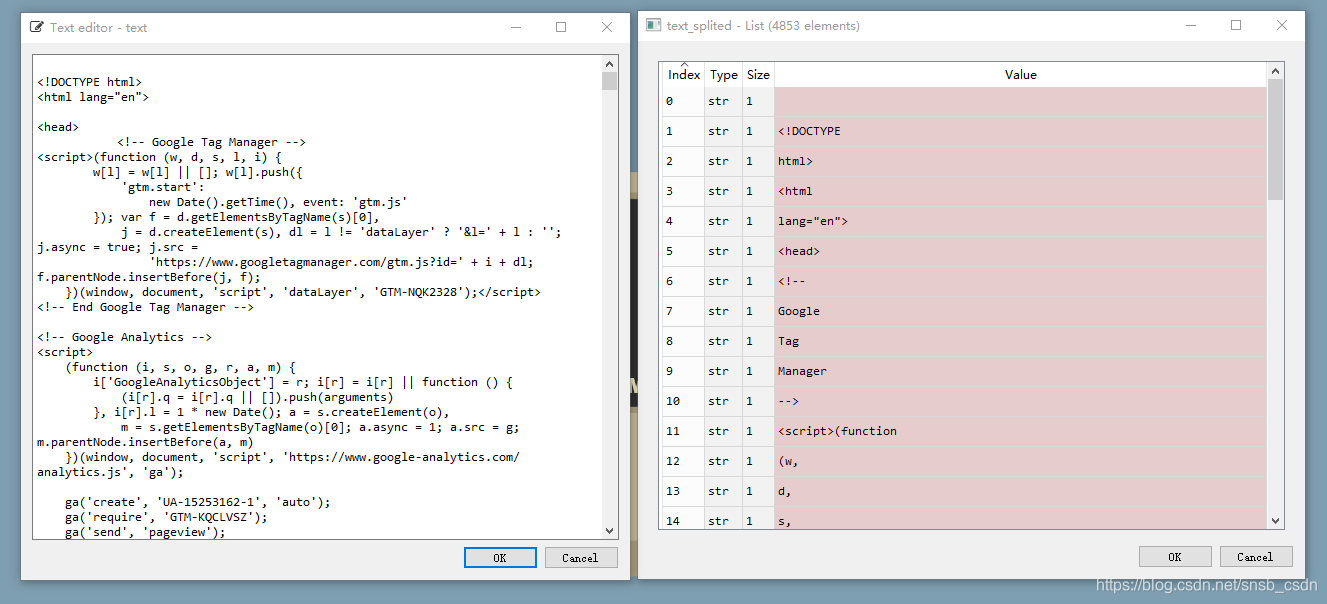Select the 'html>' value cell at index 2
The image size is (1327, 604).
(x=1020, y=161)
